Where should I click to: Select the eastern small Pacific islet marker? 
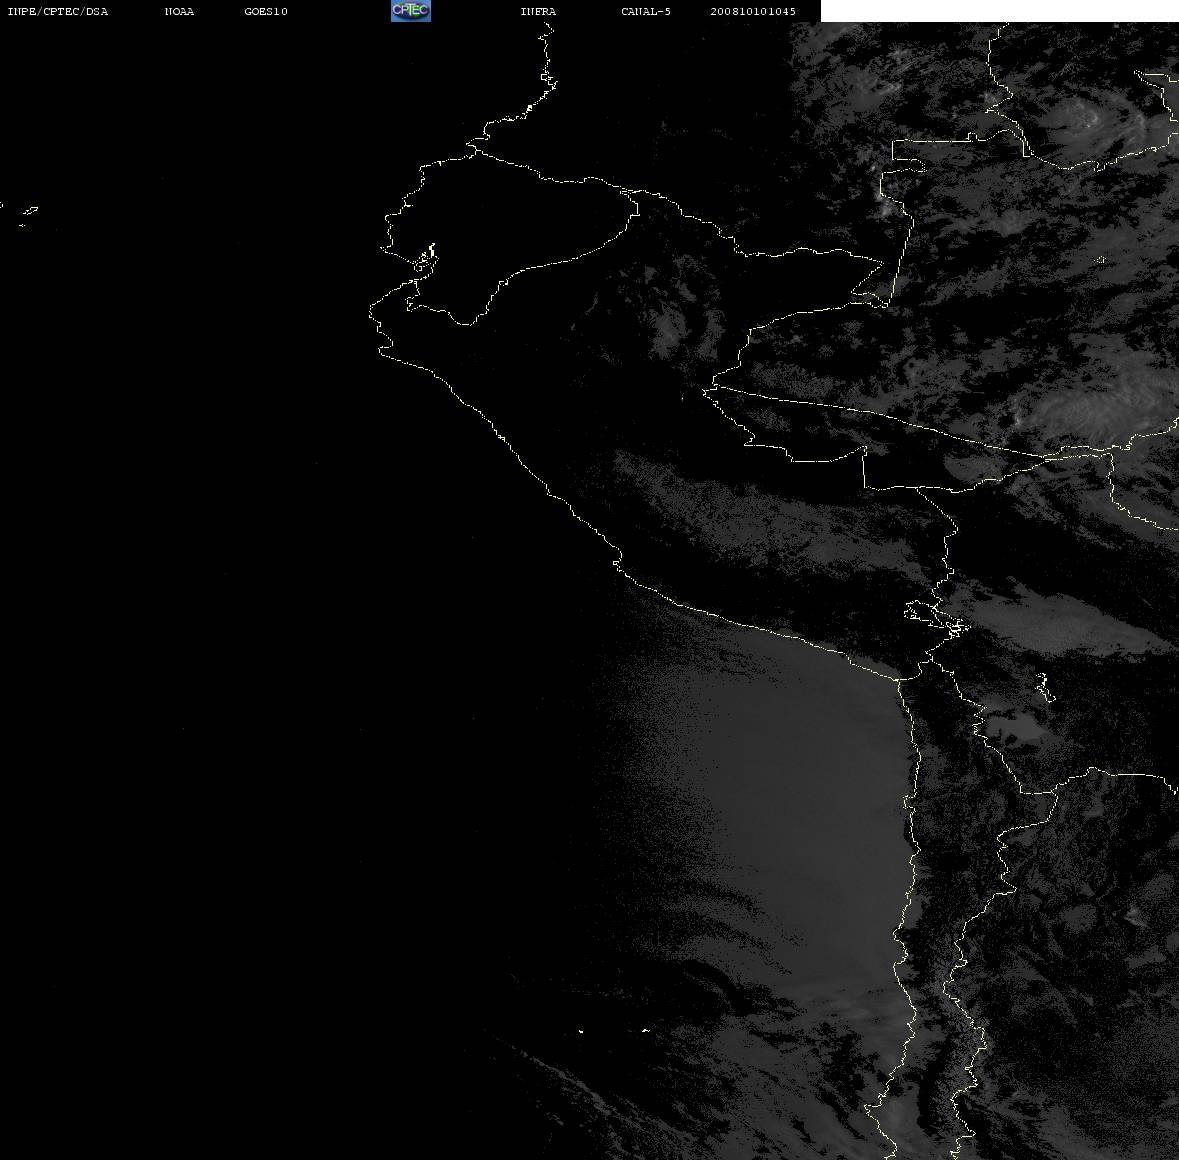click(x=646, y=1030)
